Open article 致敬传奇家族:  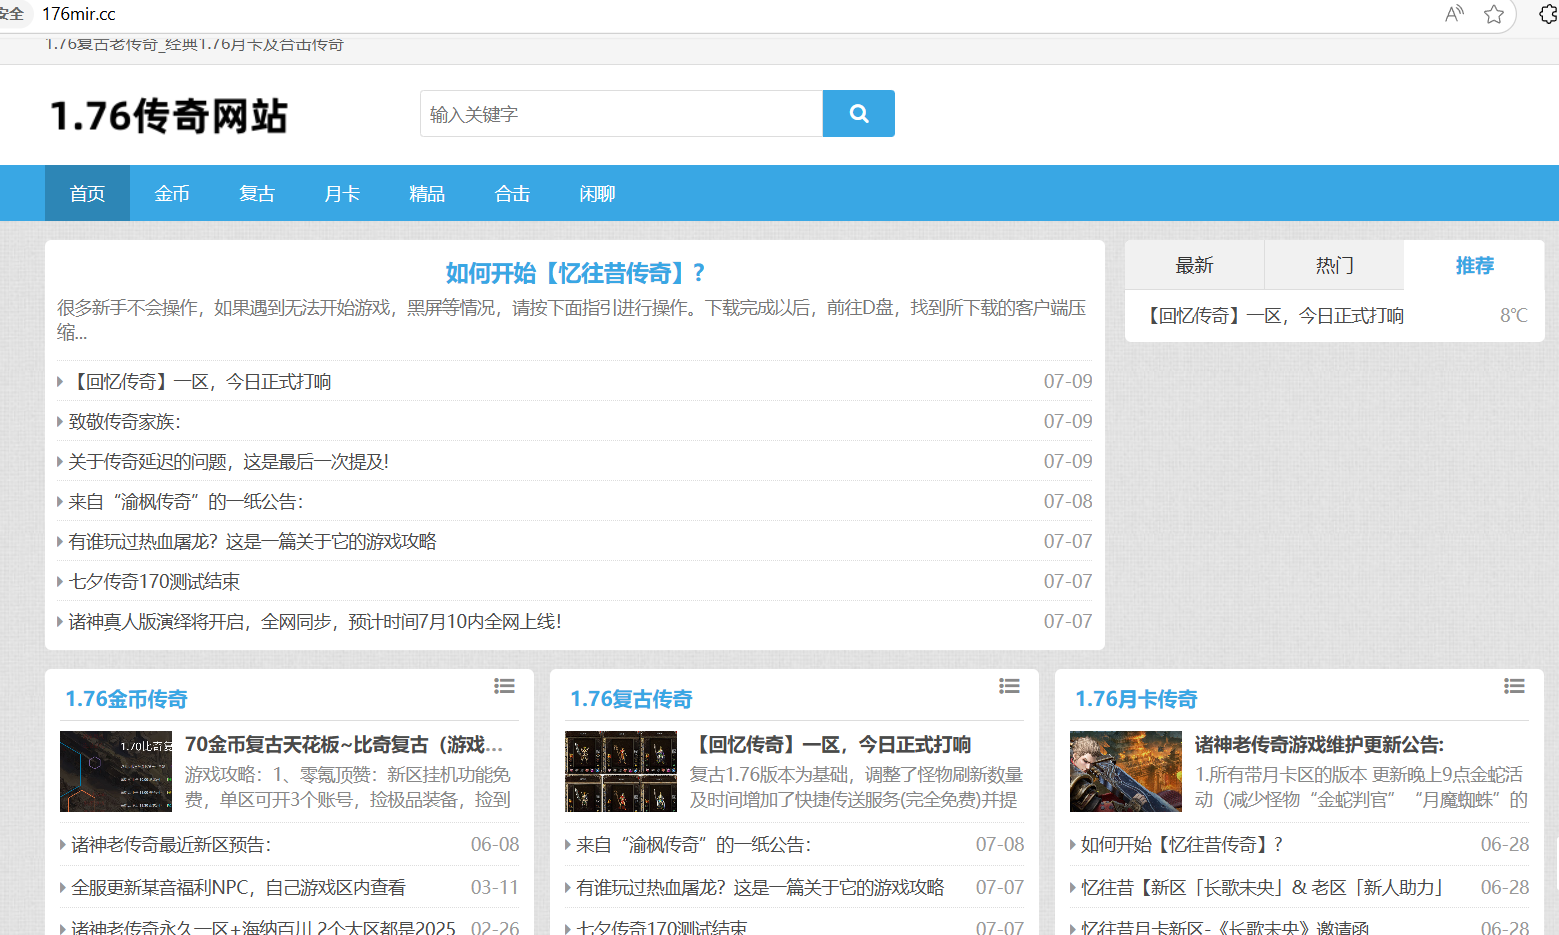(x=125, y=422)
